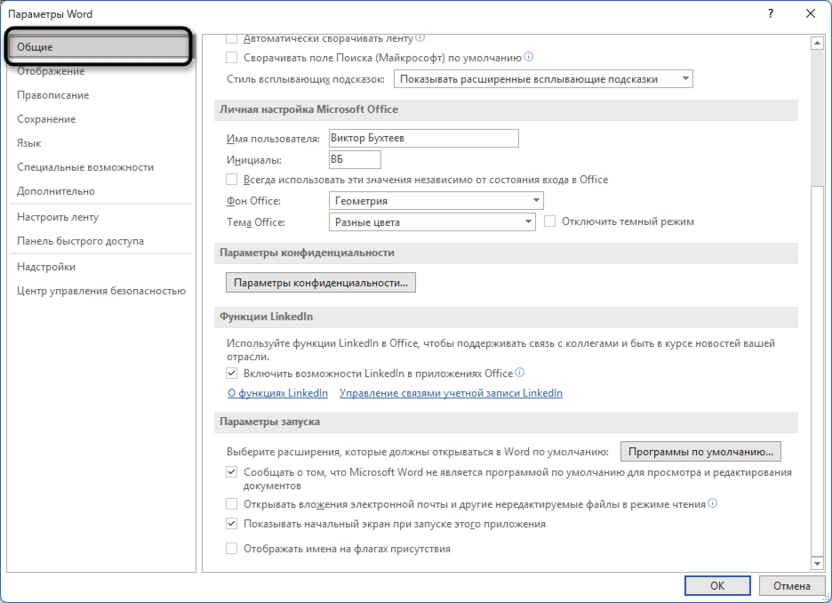Screen dimensions: 832x603
Task: Expand the 'Фон Office' Геометрия dropdown
Action: tap(436, 201)
